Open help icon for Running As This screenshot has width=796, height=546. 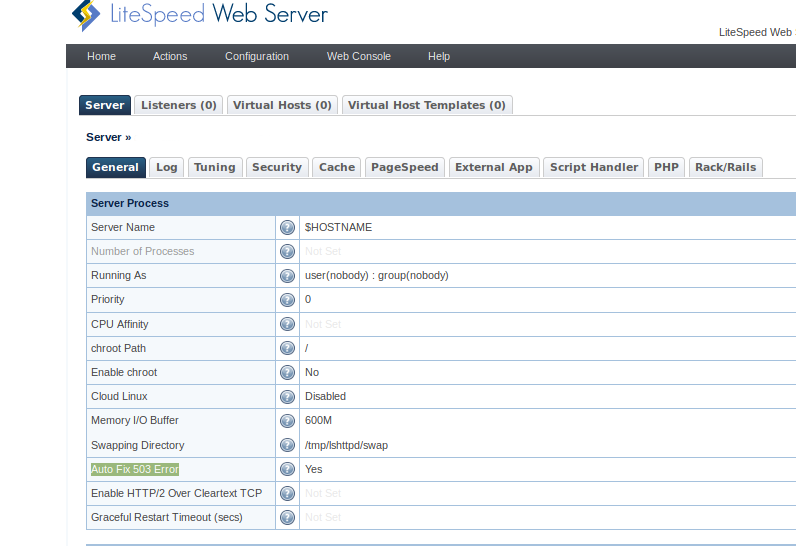point(287,276)
